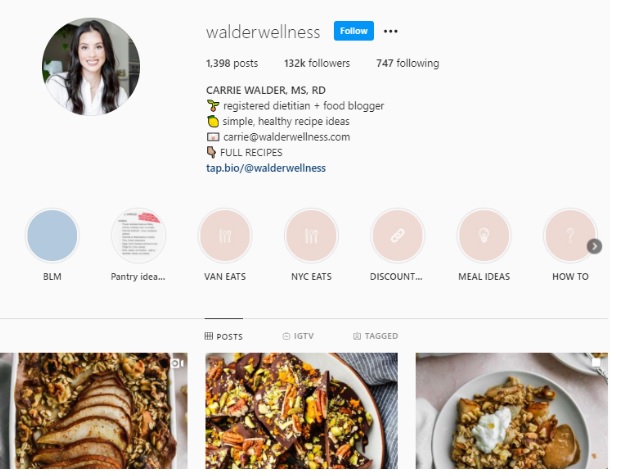View the VAN EATS highlight circle
618x476 pixels.
[x=225, y=236]
